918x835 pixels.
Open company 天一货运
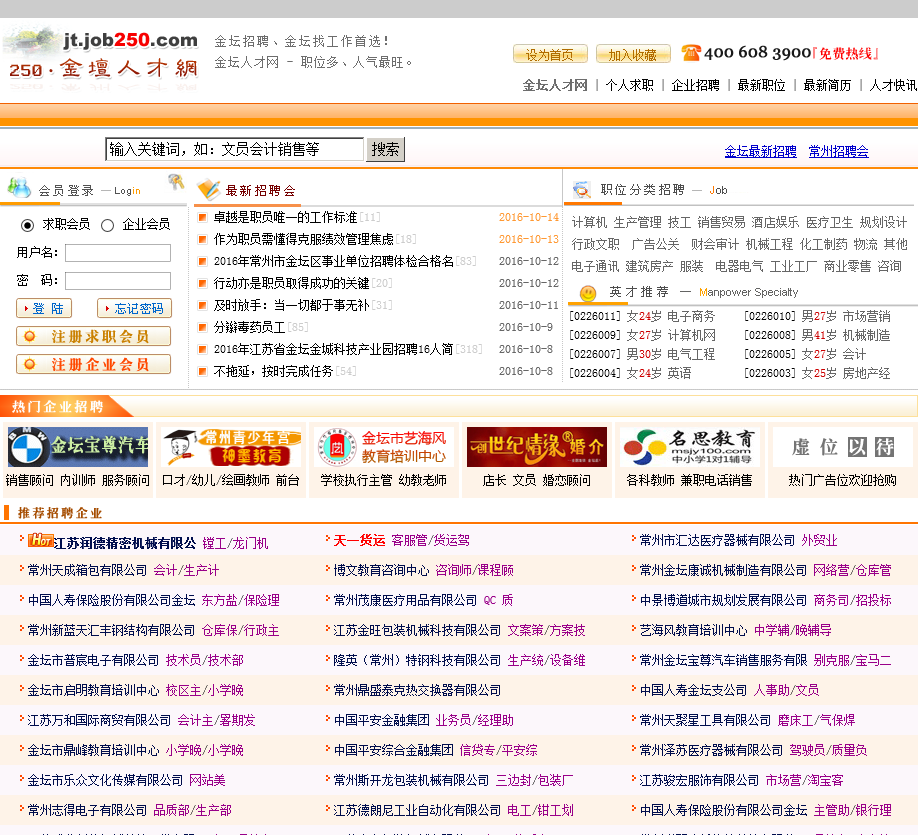click(359, 540)
